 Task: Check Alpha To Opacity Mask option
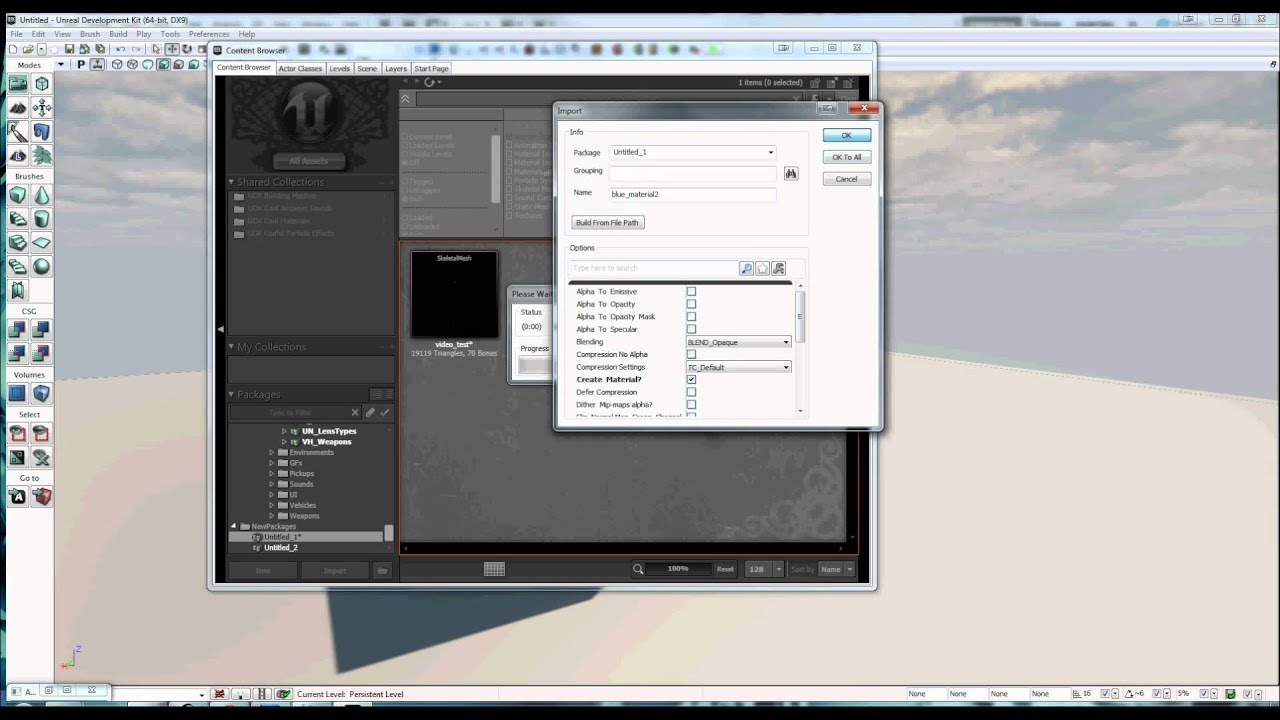coord(691,316)
